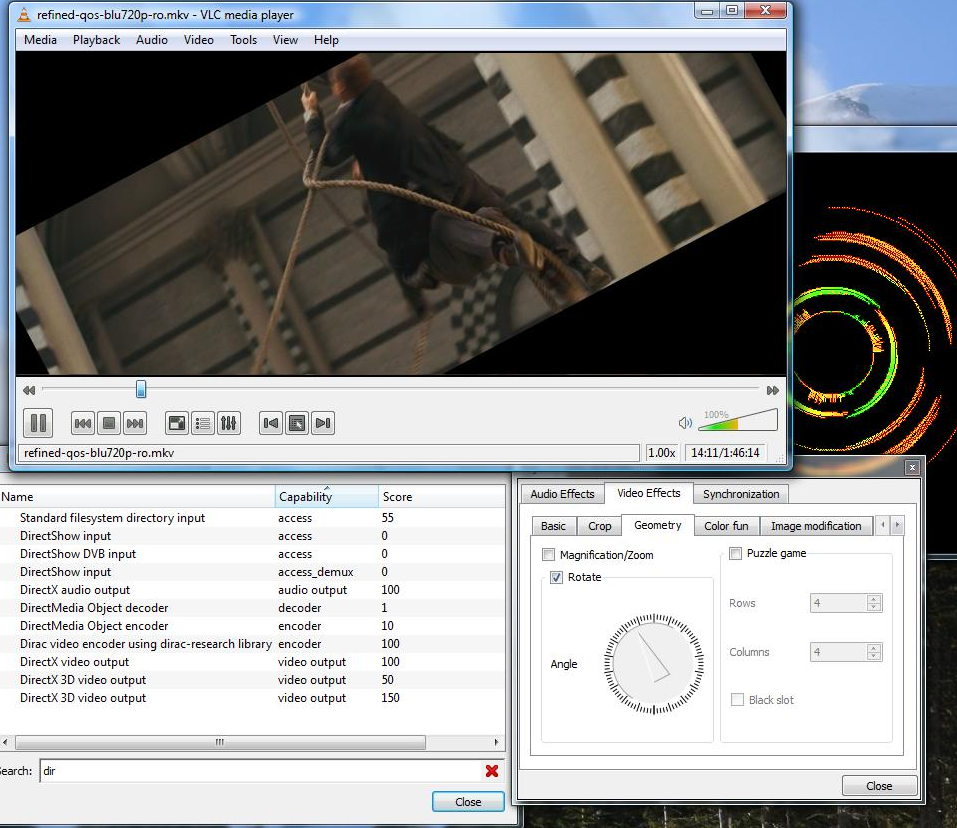Screen dimensions: 957x828
Task: Enable the Magnification/Zoom checkbox
Action: pyautogui.click(x=548, y=555)
